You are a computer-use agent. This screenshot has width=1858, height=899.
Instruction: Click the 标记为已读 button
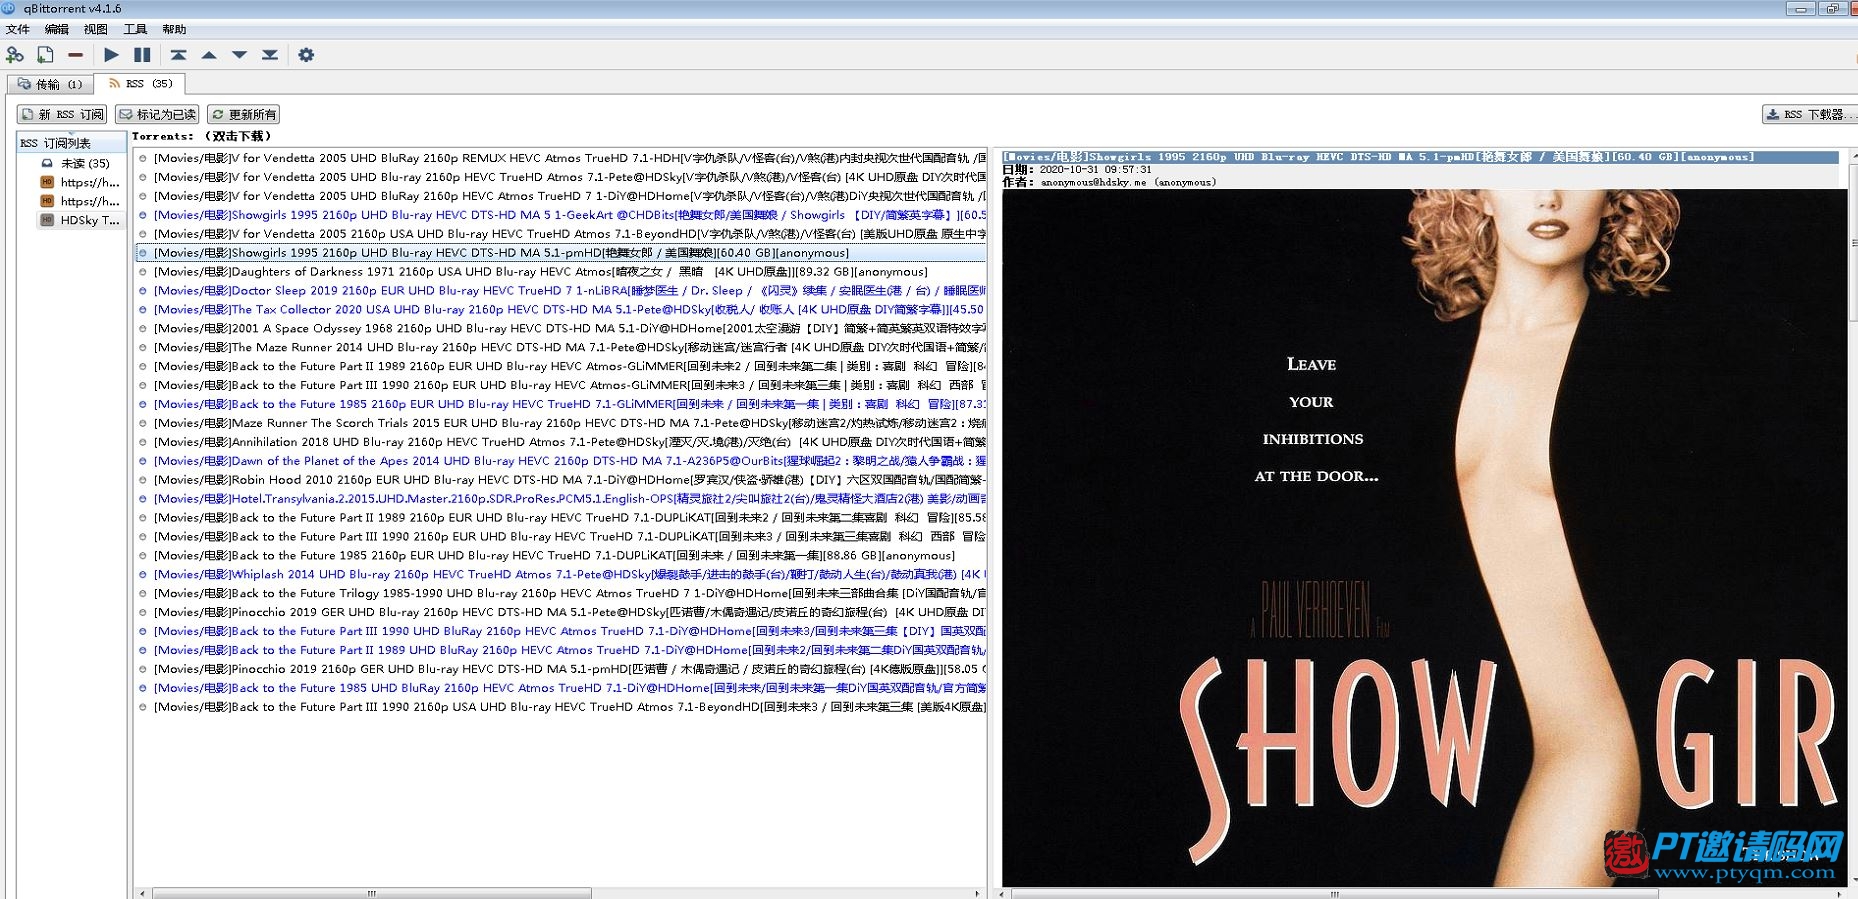[156, 114]
